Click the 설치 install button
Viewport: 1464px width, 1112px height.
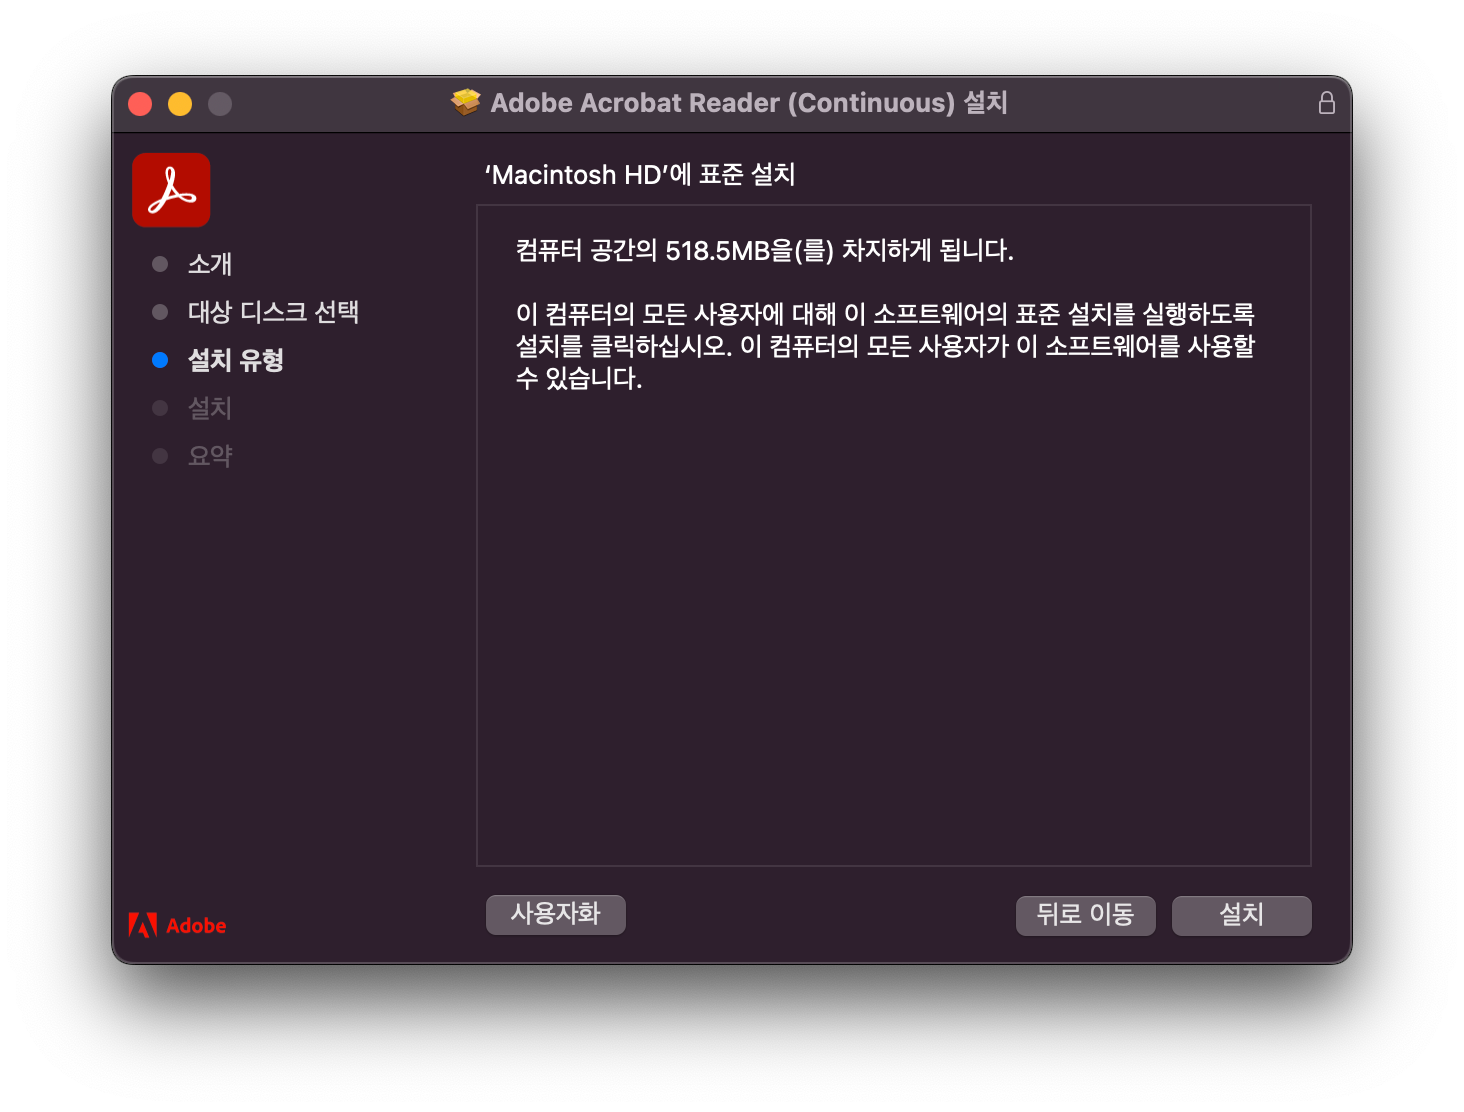coord(1241,914)
